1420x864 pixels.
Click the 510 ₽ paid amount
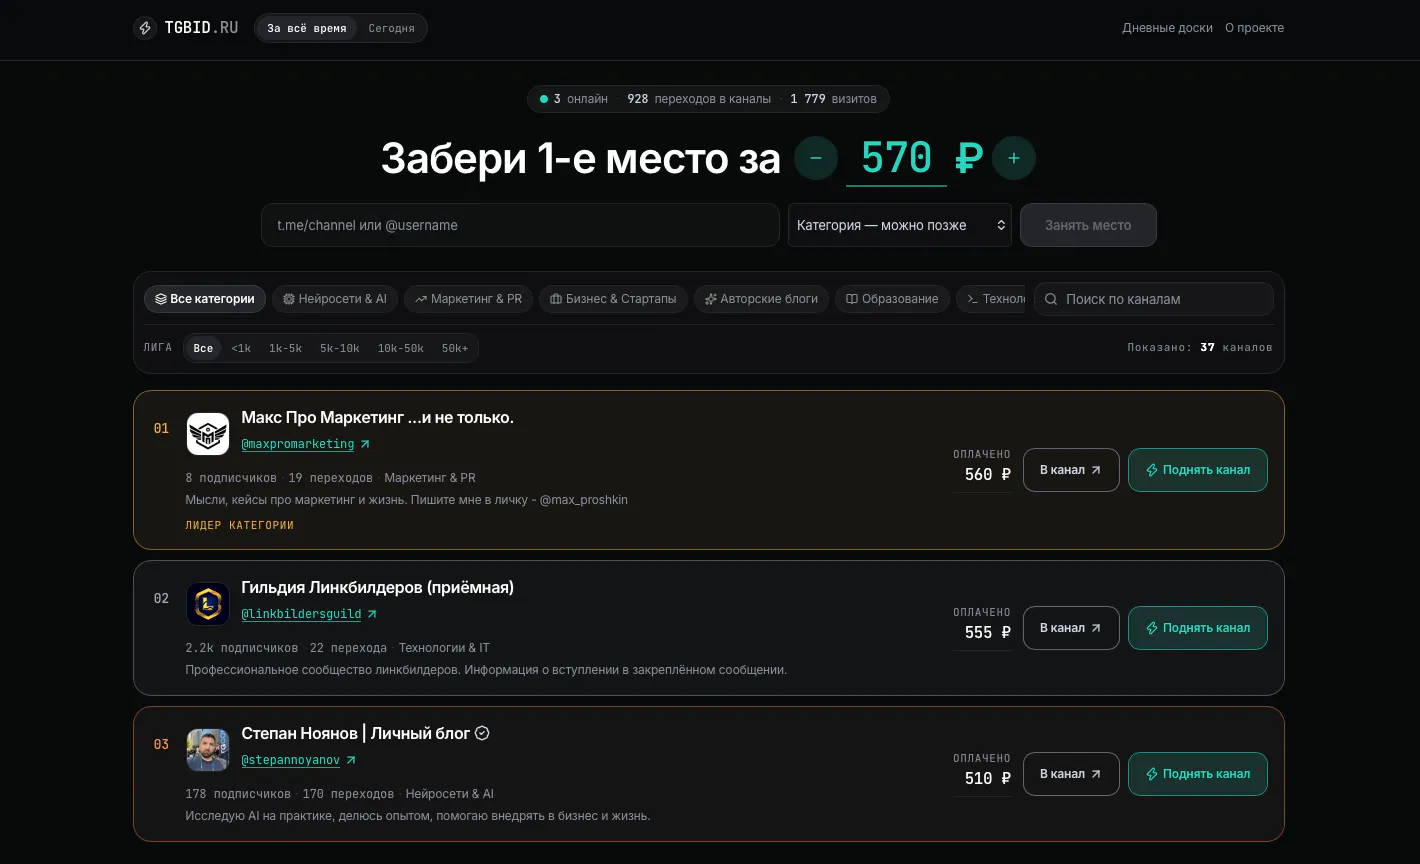(988, 779)
